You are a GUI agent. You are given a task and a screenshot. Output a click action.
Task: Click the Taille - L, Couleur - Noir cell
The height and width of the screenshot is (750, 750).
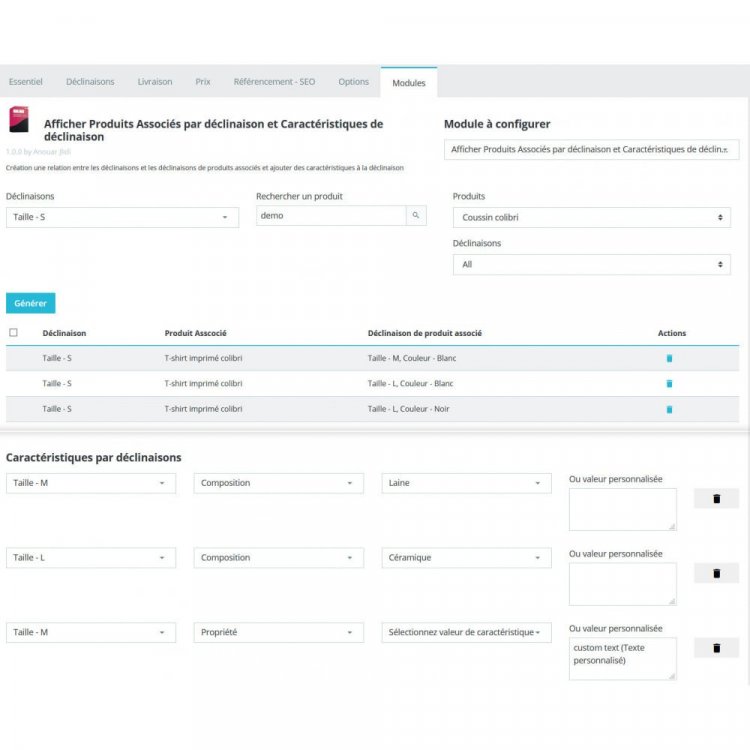tap(408, 409)
